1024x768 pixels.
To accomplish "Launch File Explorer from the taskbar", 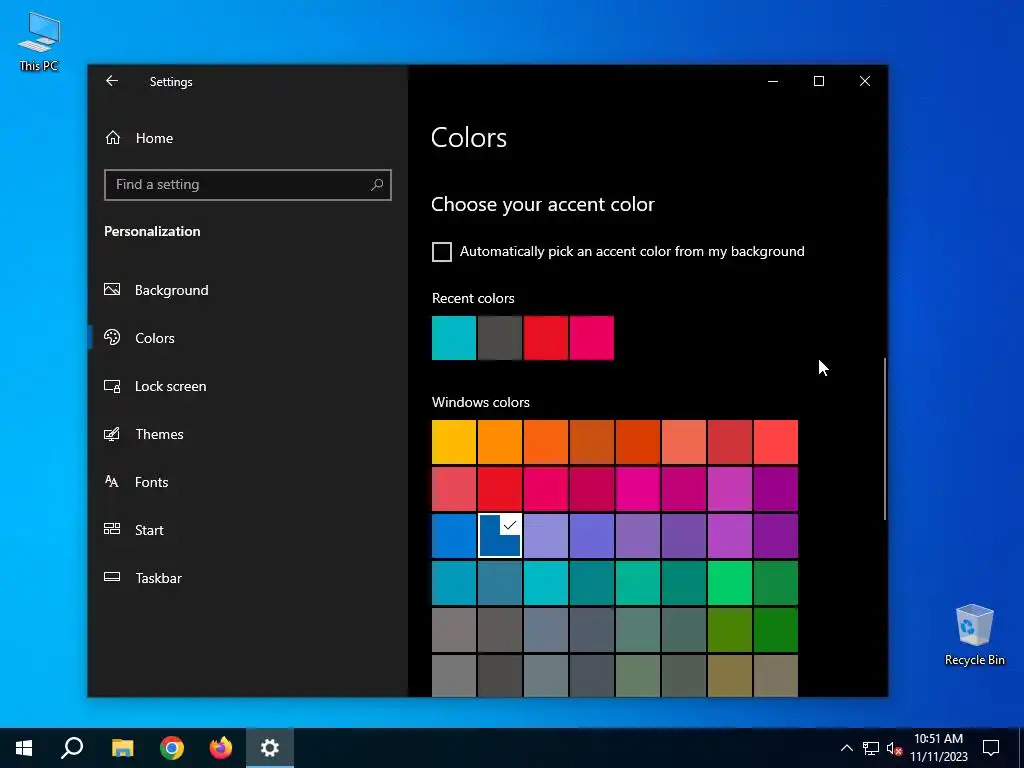I will coord(122,748).
